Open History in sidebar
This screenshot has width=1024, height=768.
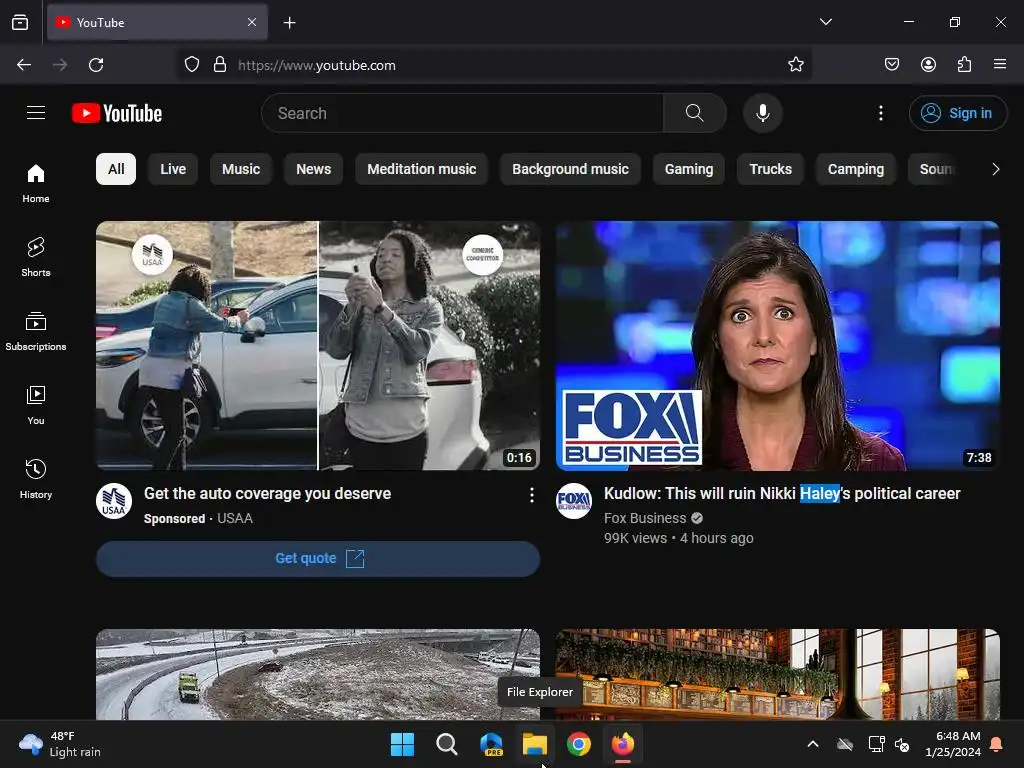36,479
